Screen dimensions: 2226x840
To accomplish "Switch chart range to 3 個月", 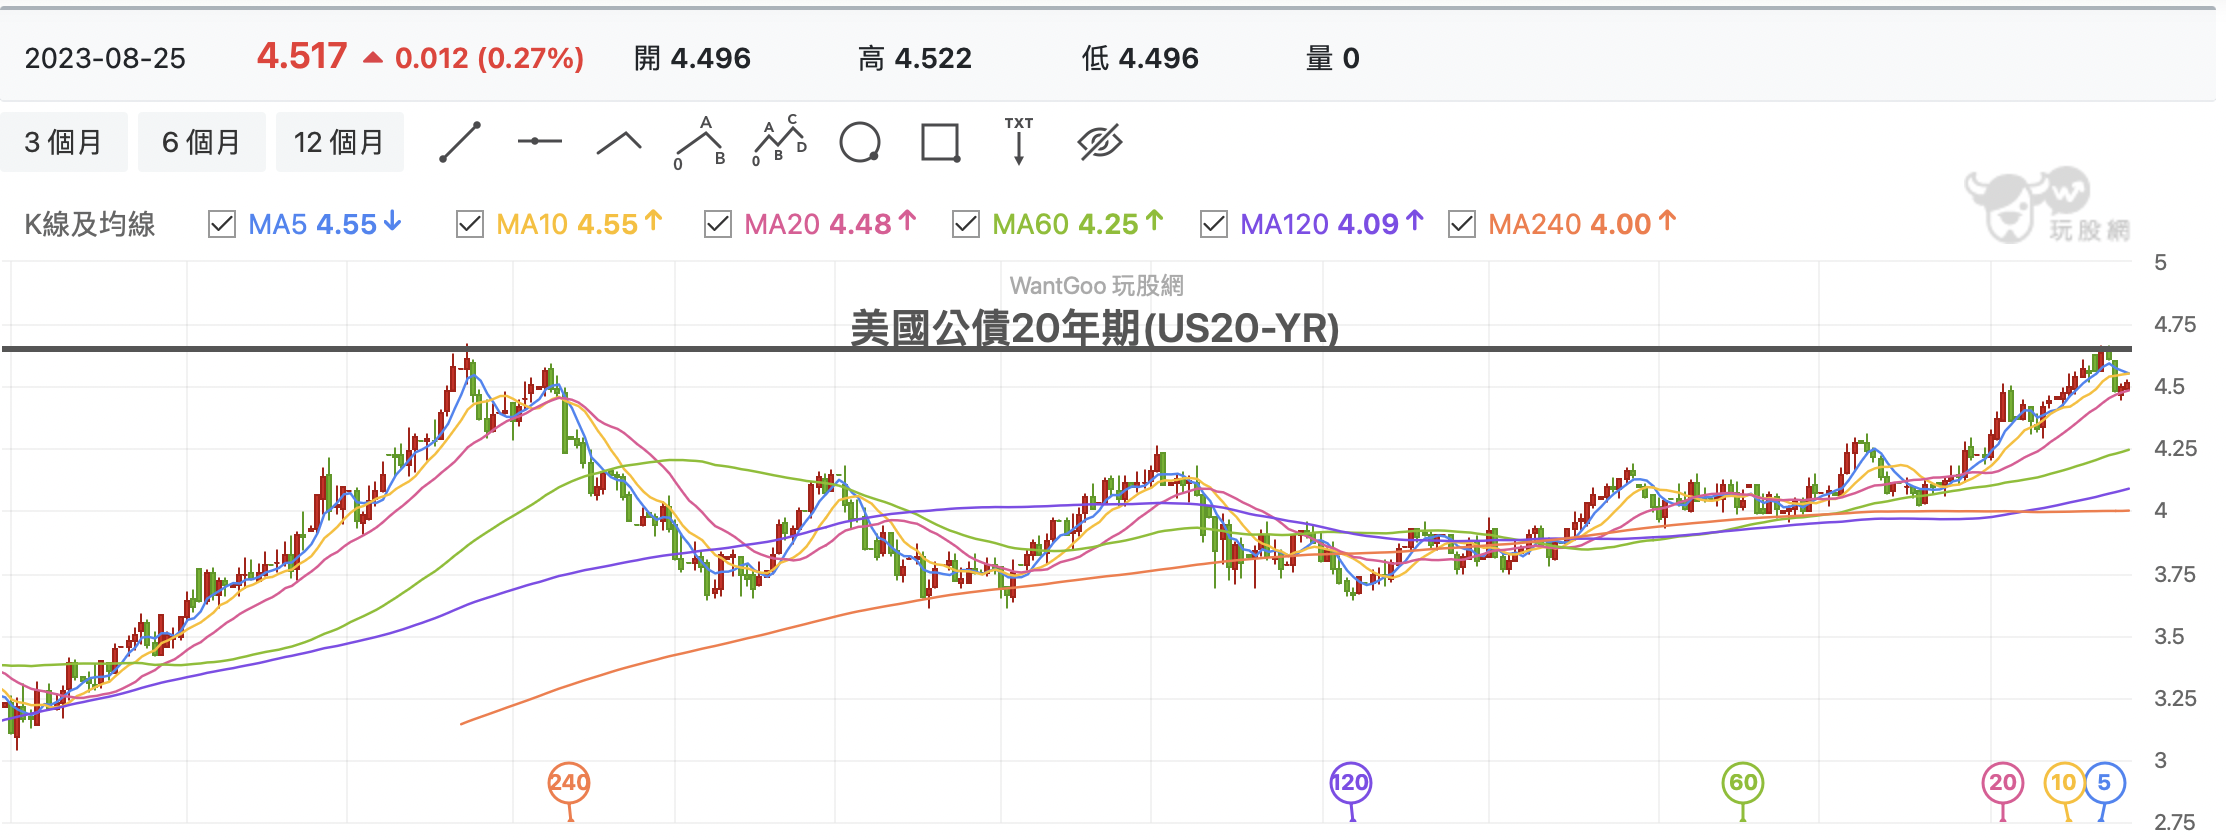I will 64,142.
